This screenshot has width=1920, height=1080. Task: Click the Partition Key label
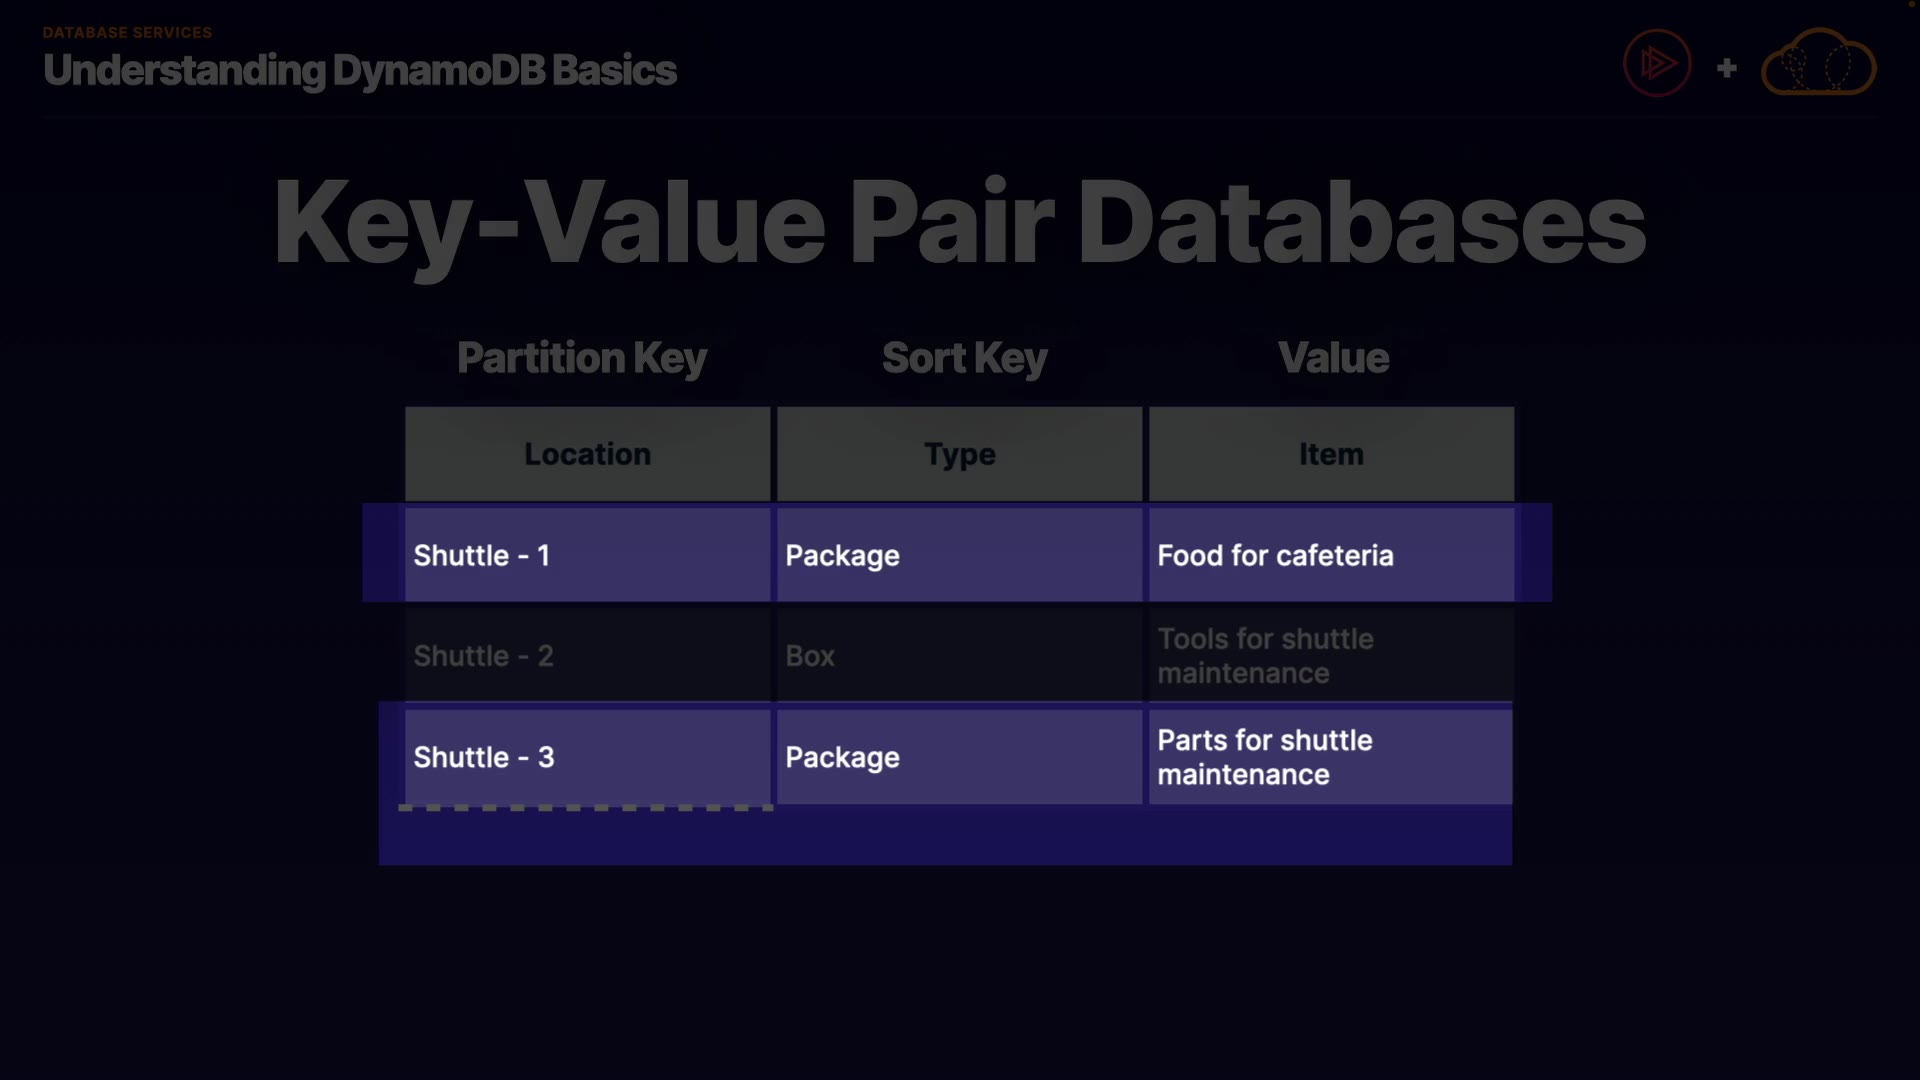pos(581,358)
